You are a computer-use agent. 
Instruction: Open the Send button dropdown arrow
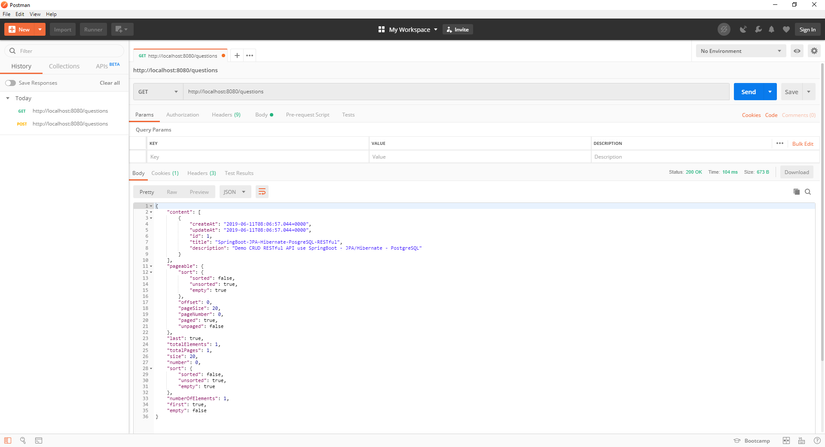point(770,92)
